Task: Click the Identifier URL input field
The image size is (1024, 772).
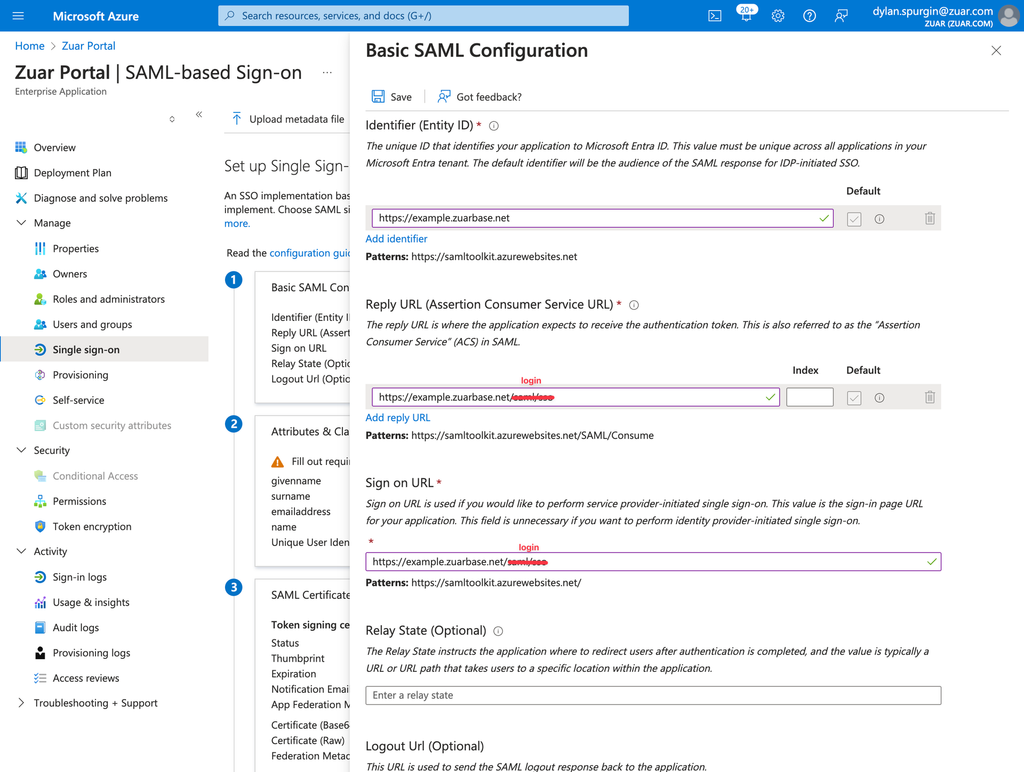Action: (x=602, y=218)
